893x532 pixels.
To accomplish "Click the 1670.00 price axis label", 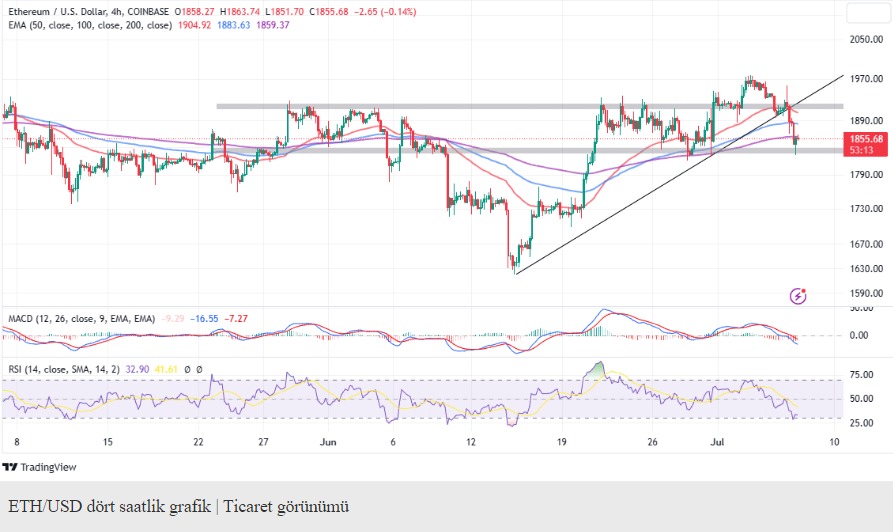I will tap(866, 244).
